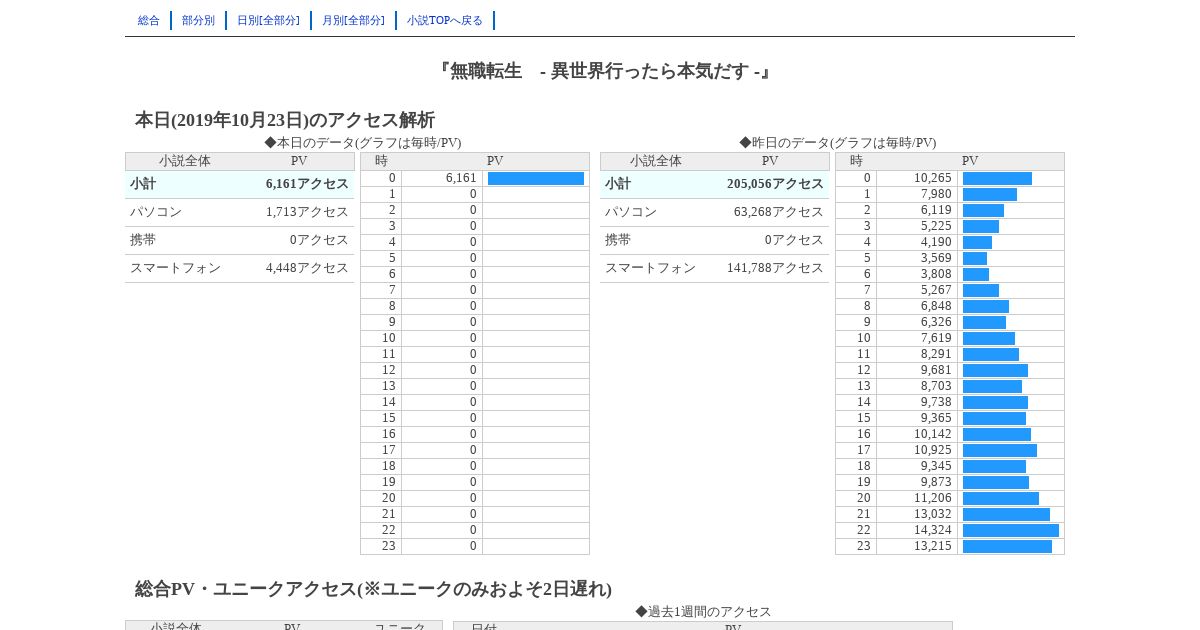This screenshot has height=630, width=1200.
Task: Select yesterday's hour 13 value 8,703
Action: point(936,386)
